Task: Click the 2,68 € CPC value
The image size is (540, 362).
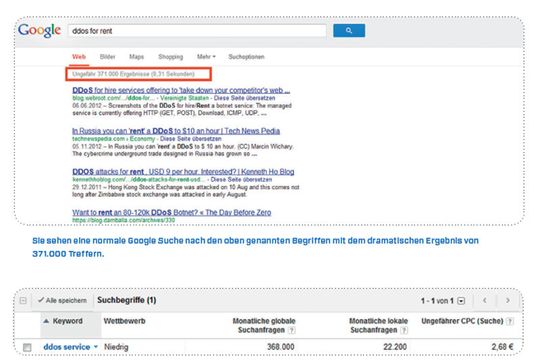Action: click(x=502, y=347)
